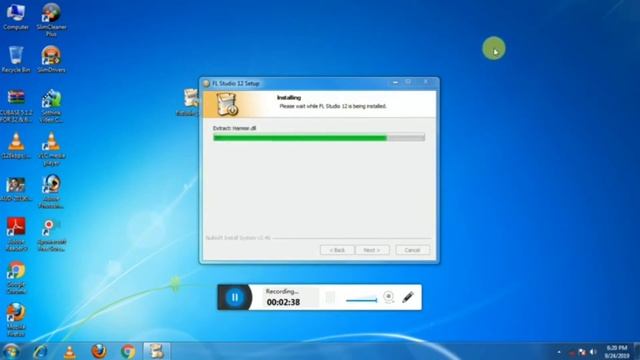Click the green installation progress bar

coord(319,138)
